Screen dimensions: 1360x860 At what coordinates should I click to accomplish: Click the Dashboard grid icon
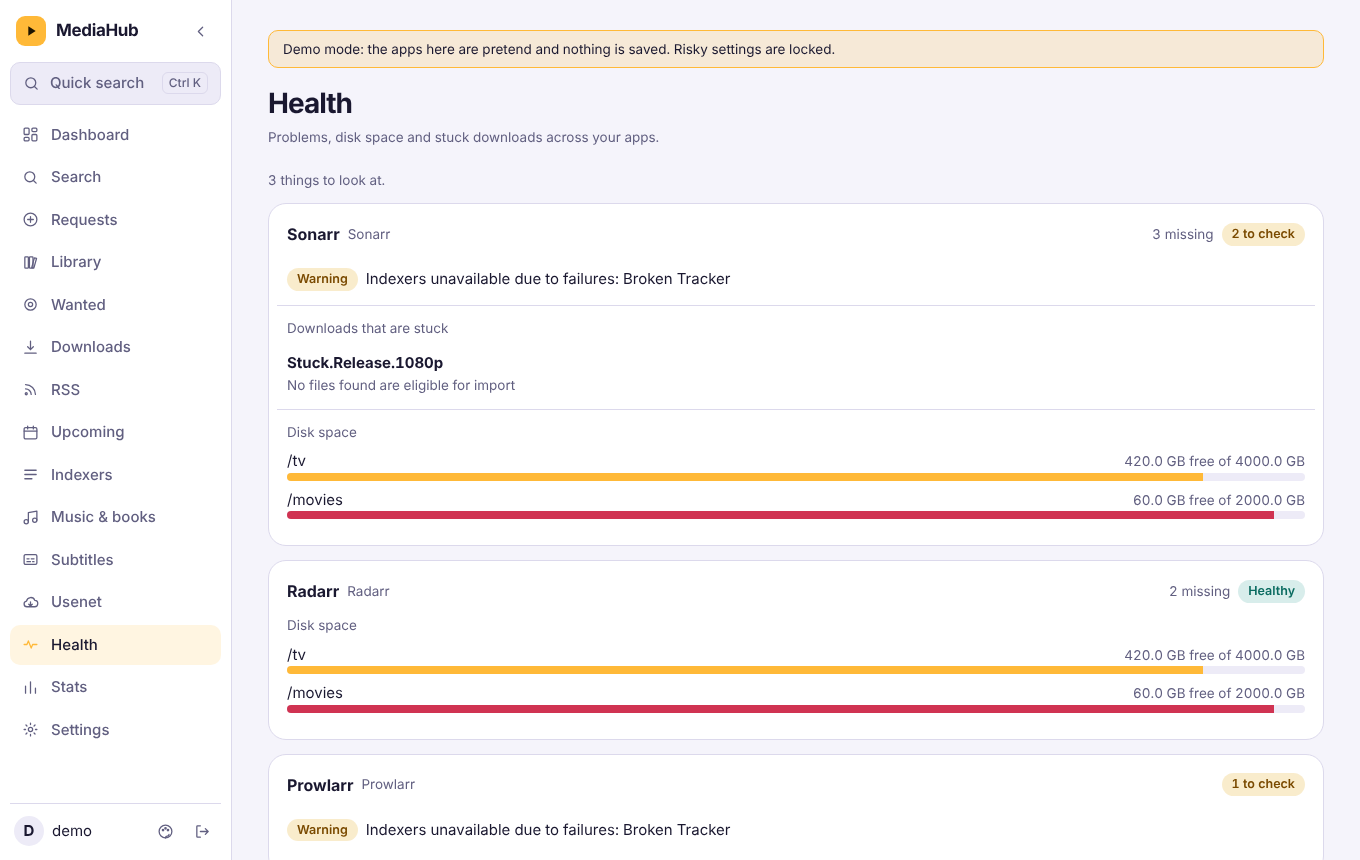(x=30, y=135)
